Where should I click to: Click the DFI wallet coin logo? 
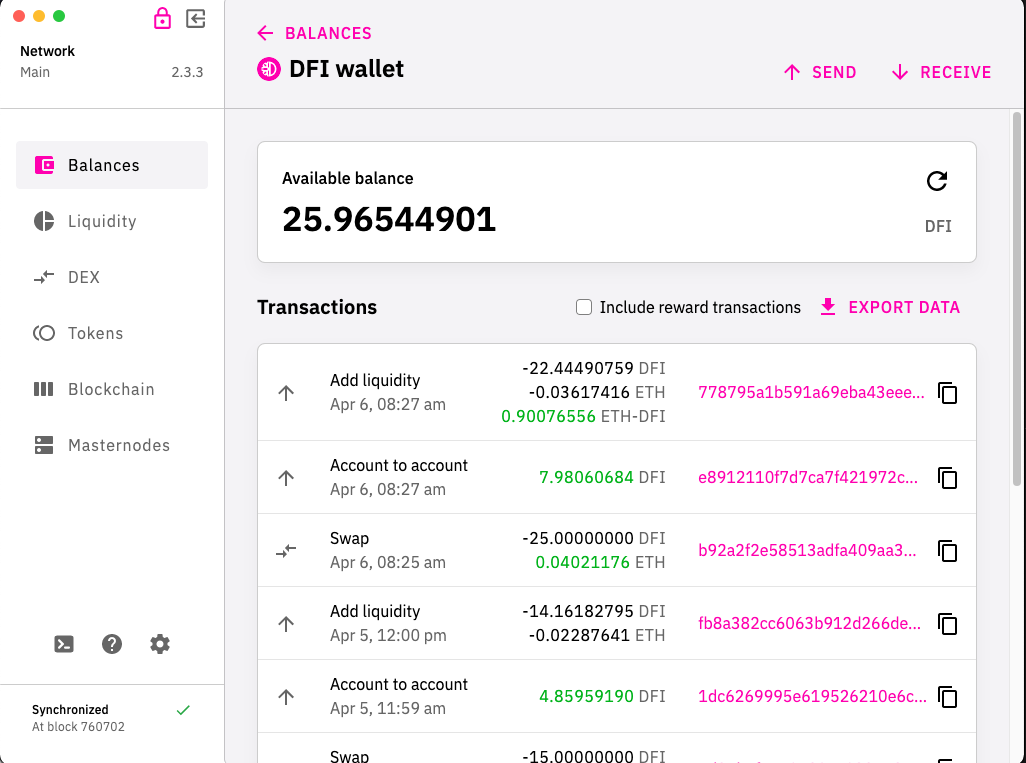(269, 69)
